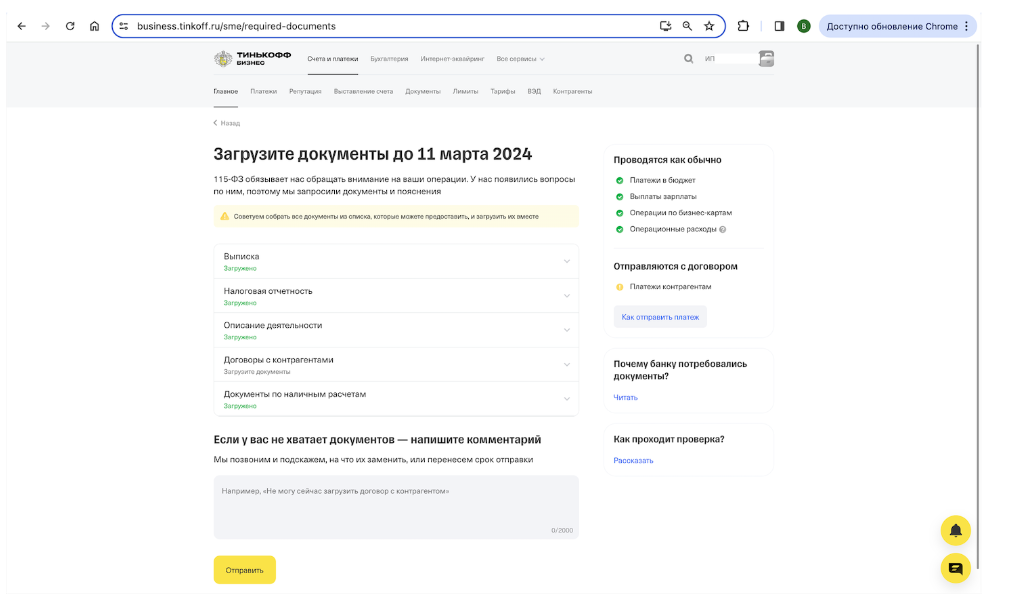The width and height of the screenshot is (1009, 613).
Task: Reload the page with the refresh icon
Action: click(70, 26)
